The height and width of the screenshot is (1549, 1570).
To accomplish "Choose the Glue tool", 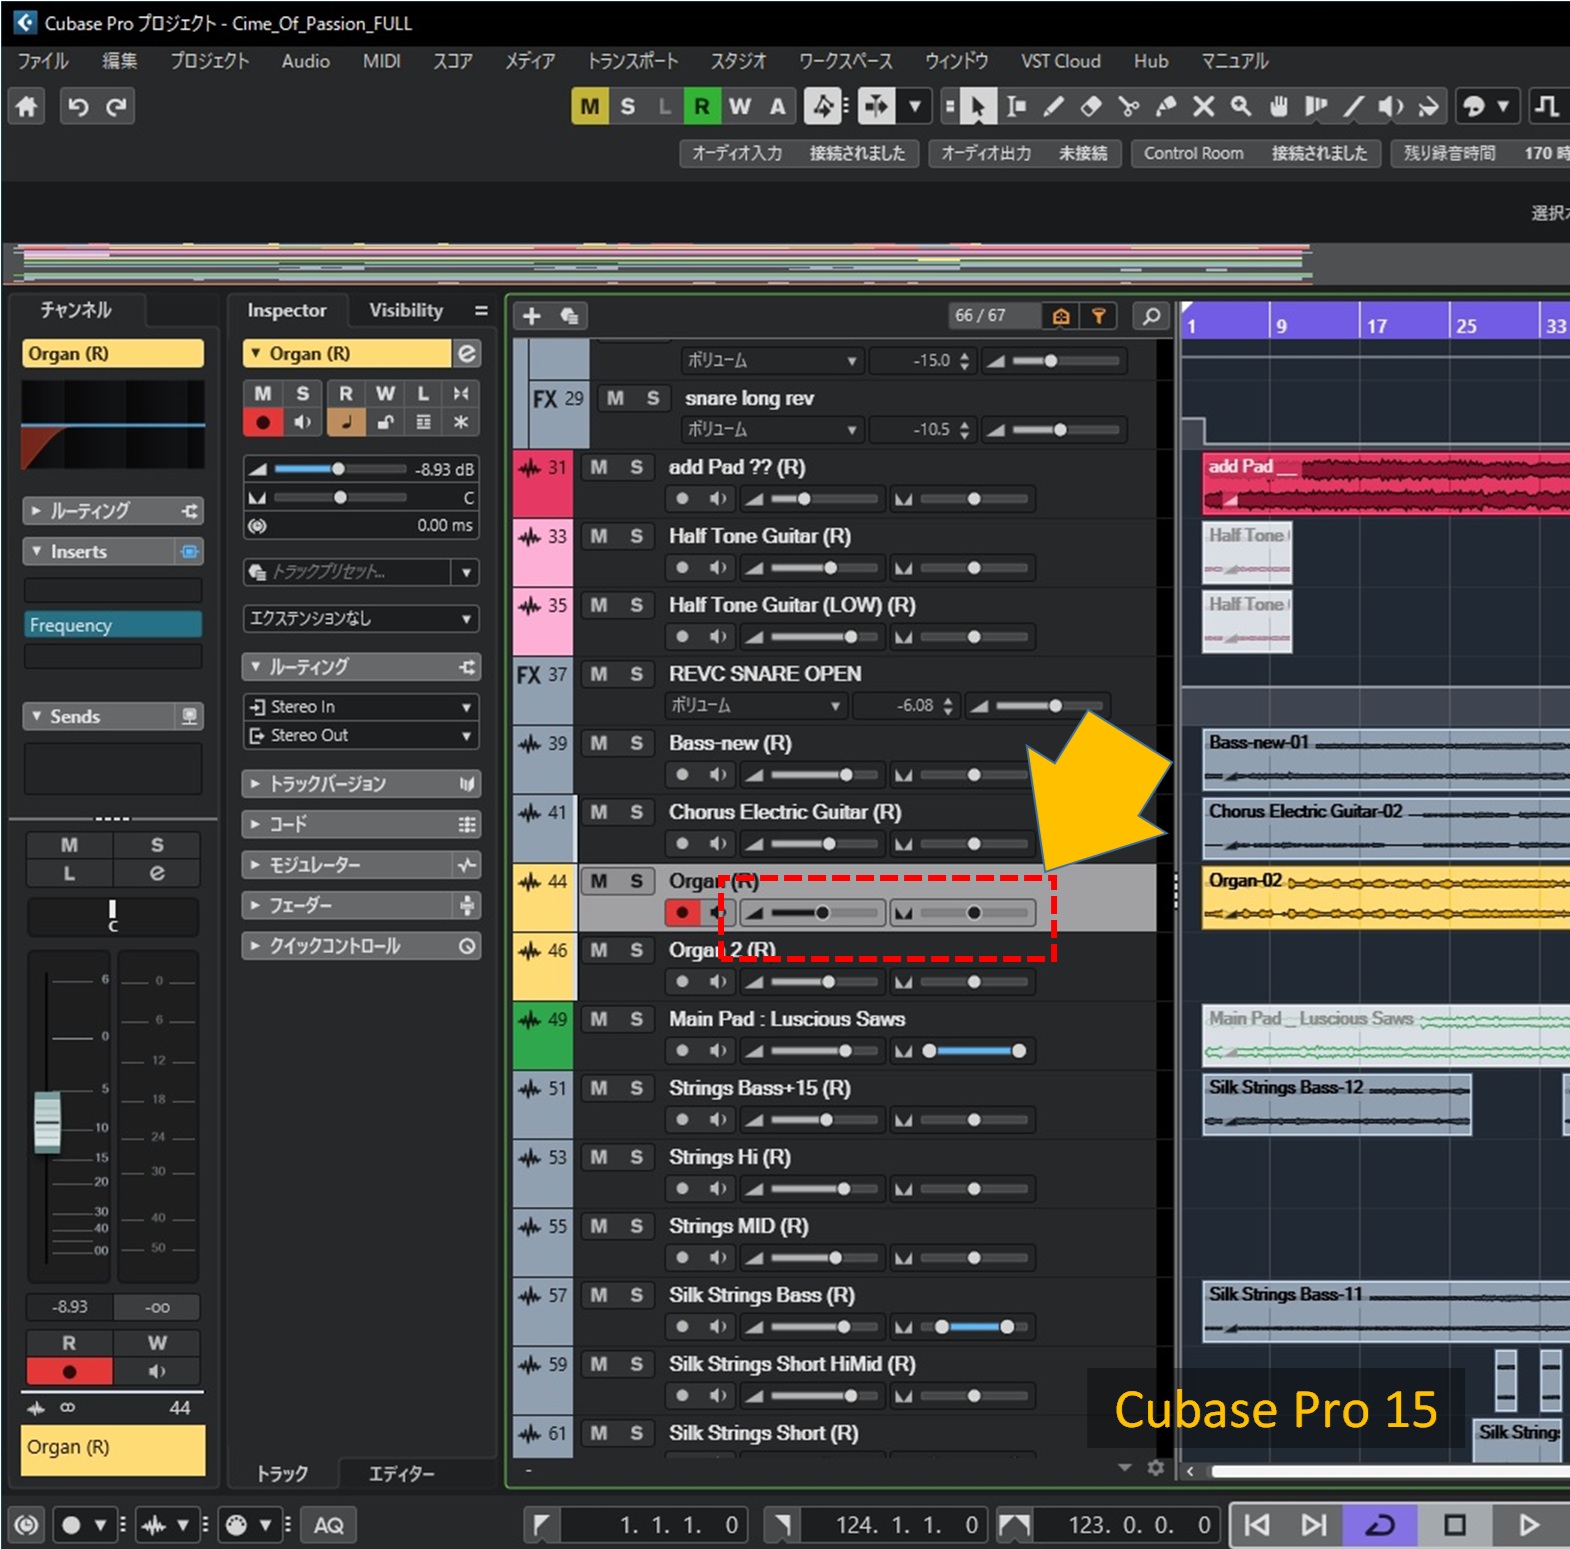I will coord(1166,106).
